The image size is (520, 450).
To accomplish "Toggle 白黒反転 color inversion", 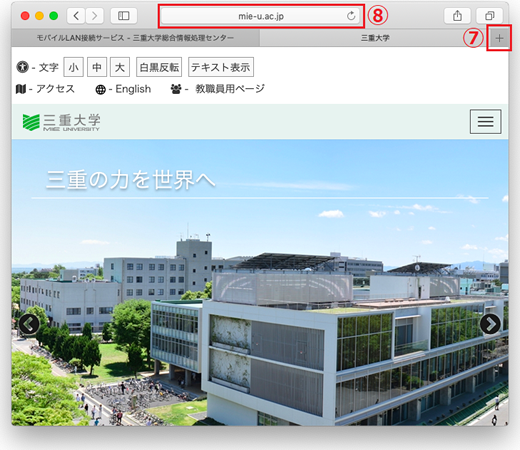I will pos(159,67).
